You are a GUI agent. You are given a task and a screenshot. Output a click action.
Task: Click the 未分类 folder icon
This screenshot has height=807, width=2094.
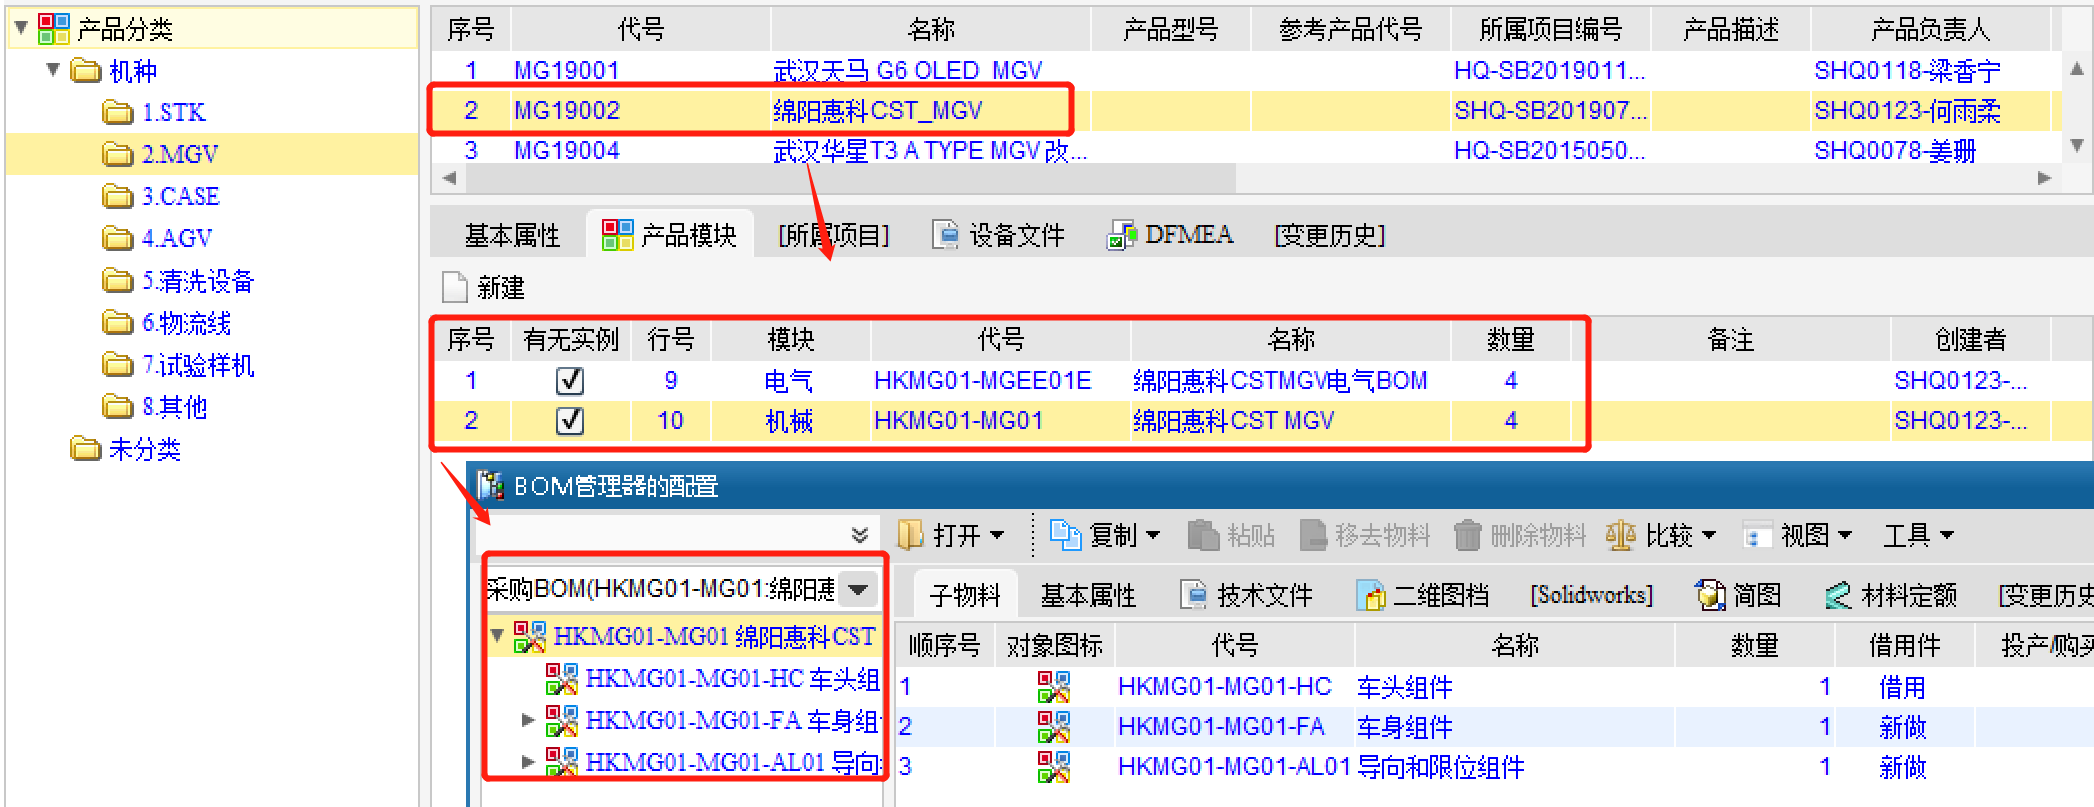(86, 448)
